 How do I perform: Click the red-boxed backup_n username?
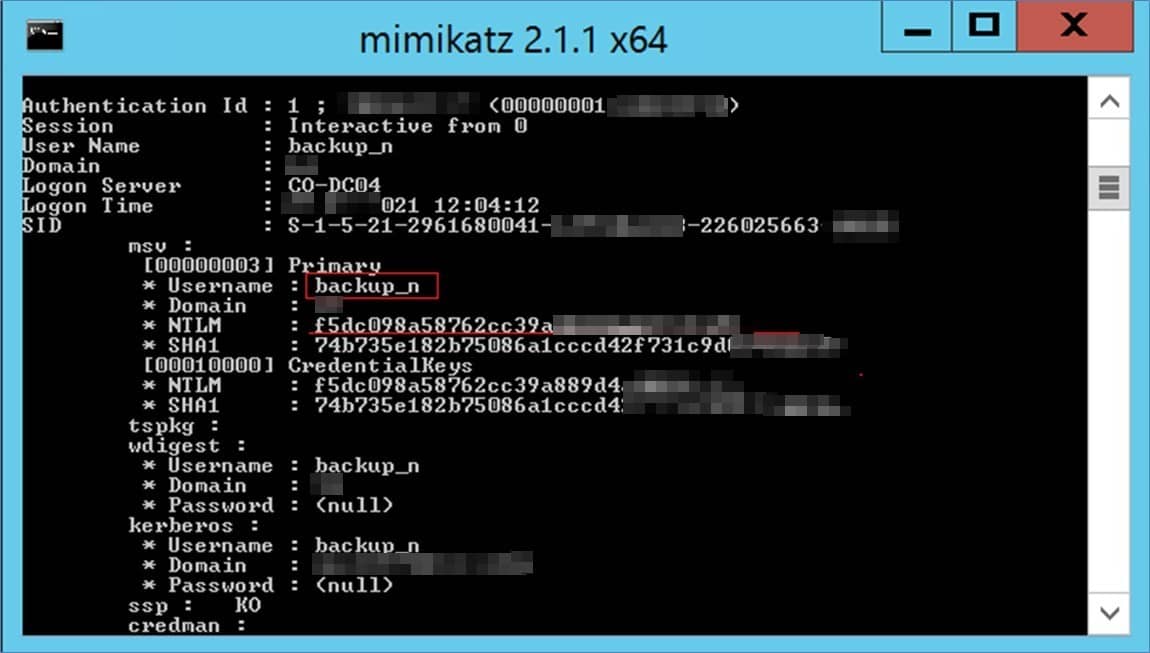[x=372, y=285]
